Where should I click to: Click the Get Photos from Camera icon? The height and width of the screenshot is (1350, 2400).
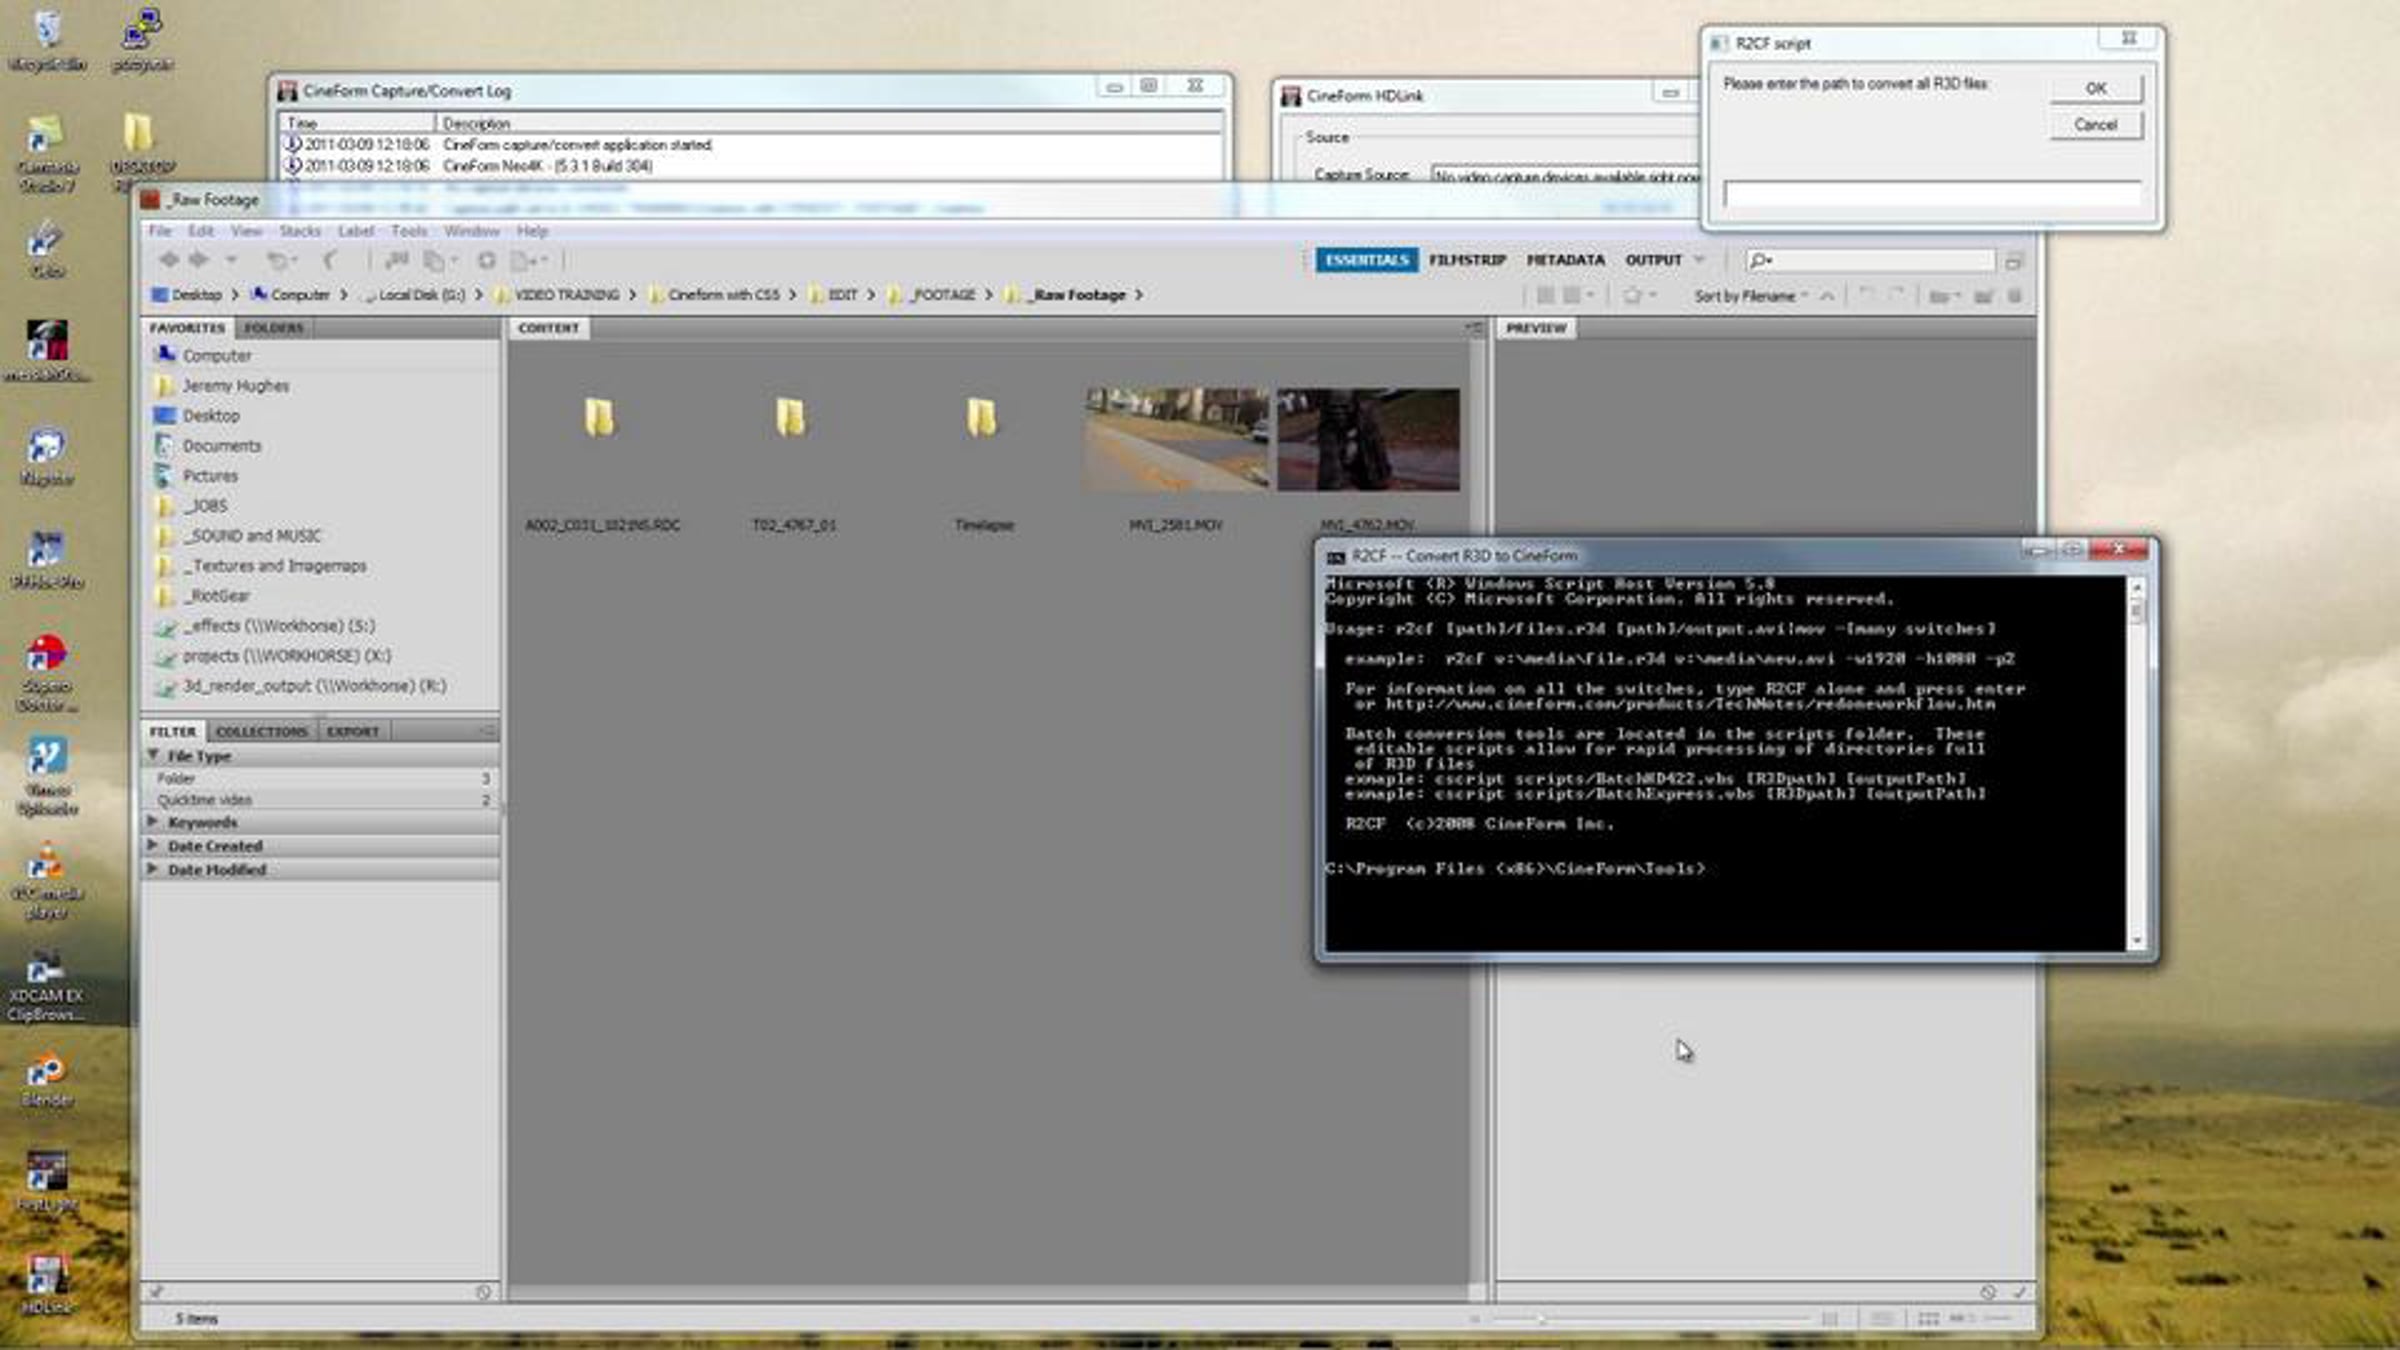pyautogui.click(x=397, y=260)
